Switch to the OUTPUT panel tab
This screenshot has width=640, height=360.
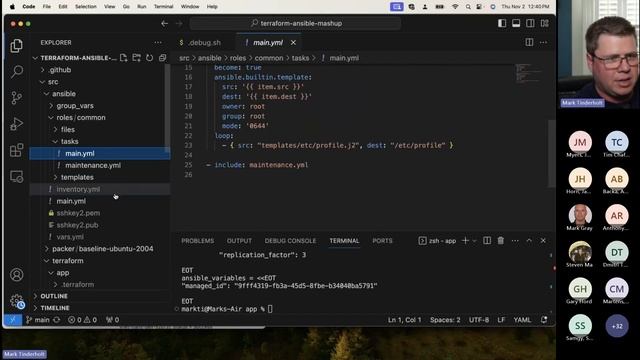(x=239, y=241)
